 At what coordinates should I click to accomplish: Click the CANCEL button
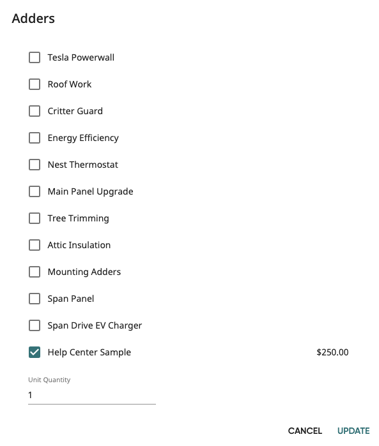305,431
